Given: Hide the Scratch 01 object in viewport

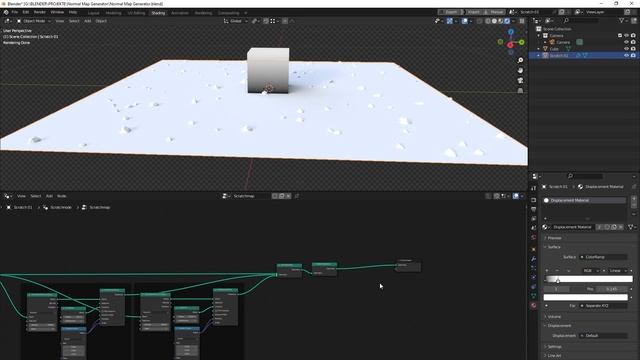Looking at the screenshot, I should (x=627, y=56).
